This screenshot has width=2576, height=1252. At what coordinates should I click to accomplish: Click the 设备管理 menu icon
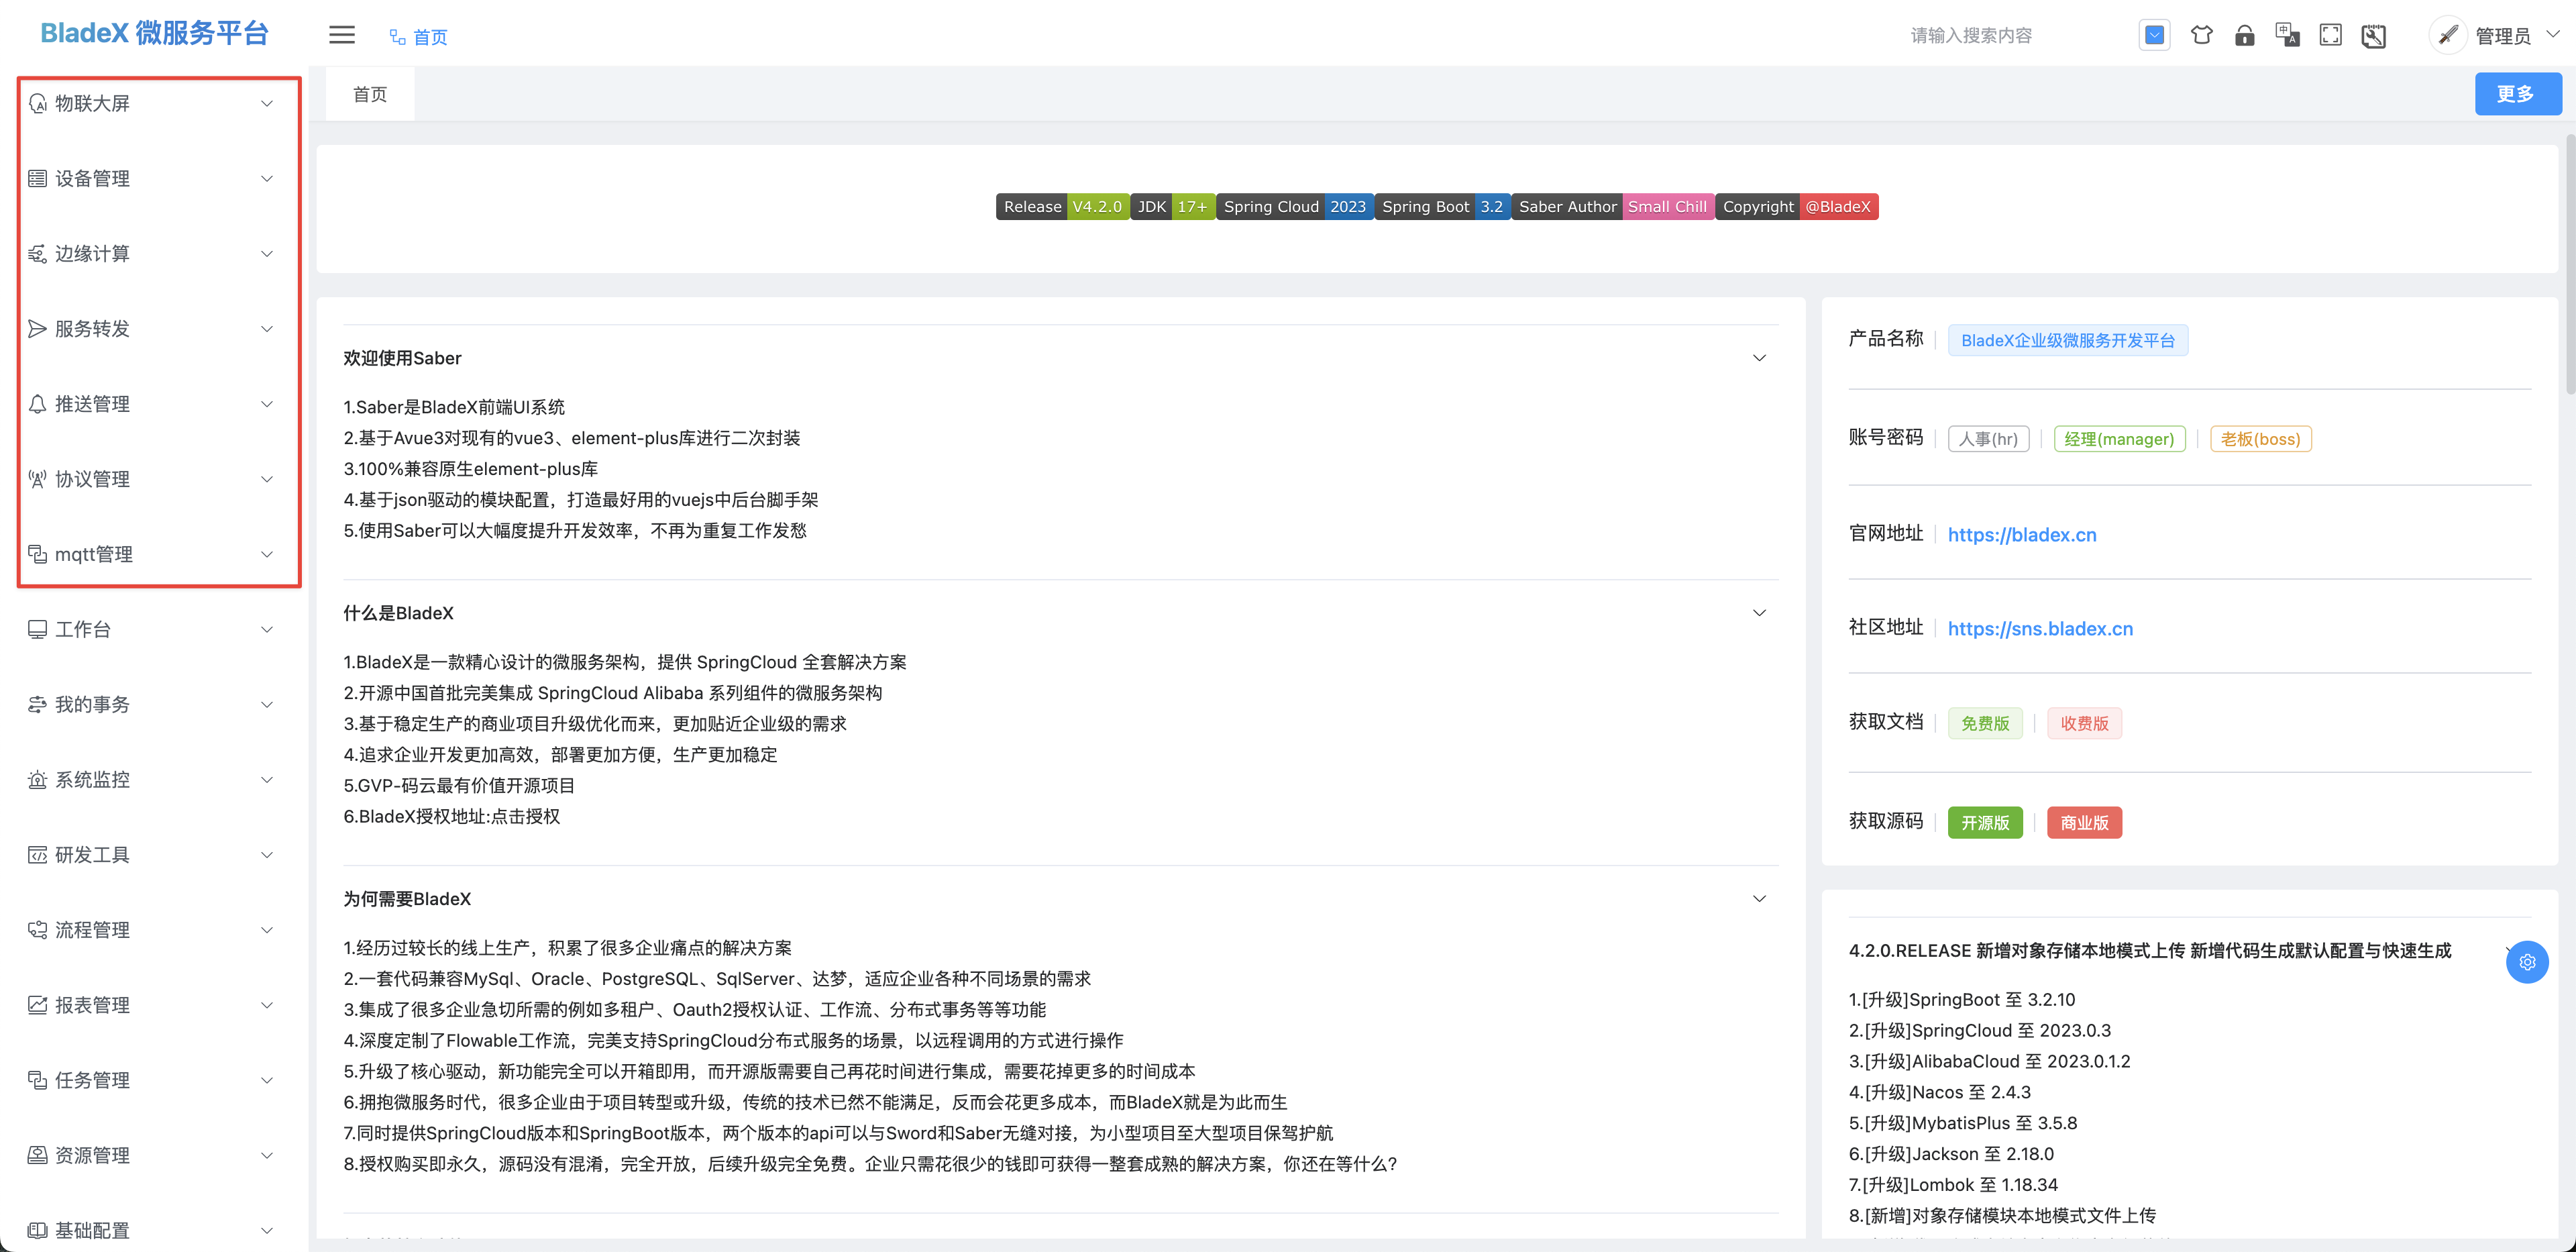[x=37, y=178]
